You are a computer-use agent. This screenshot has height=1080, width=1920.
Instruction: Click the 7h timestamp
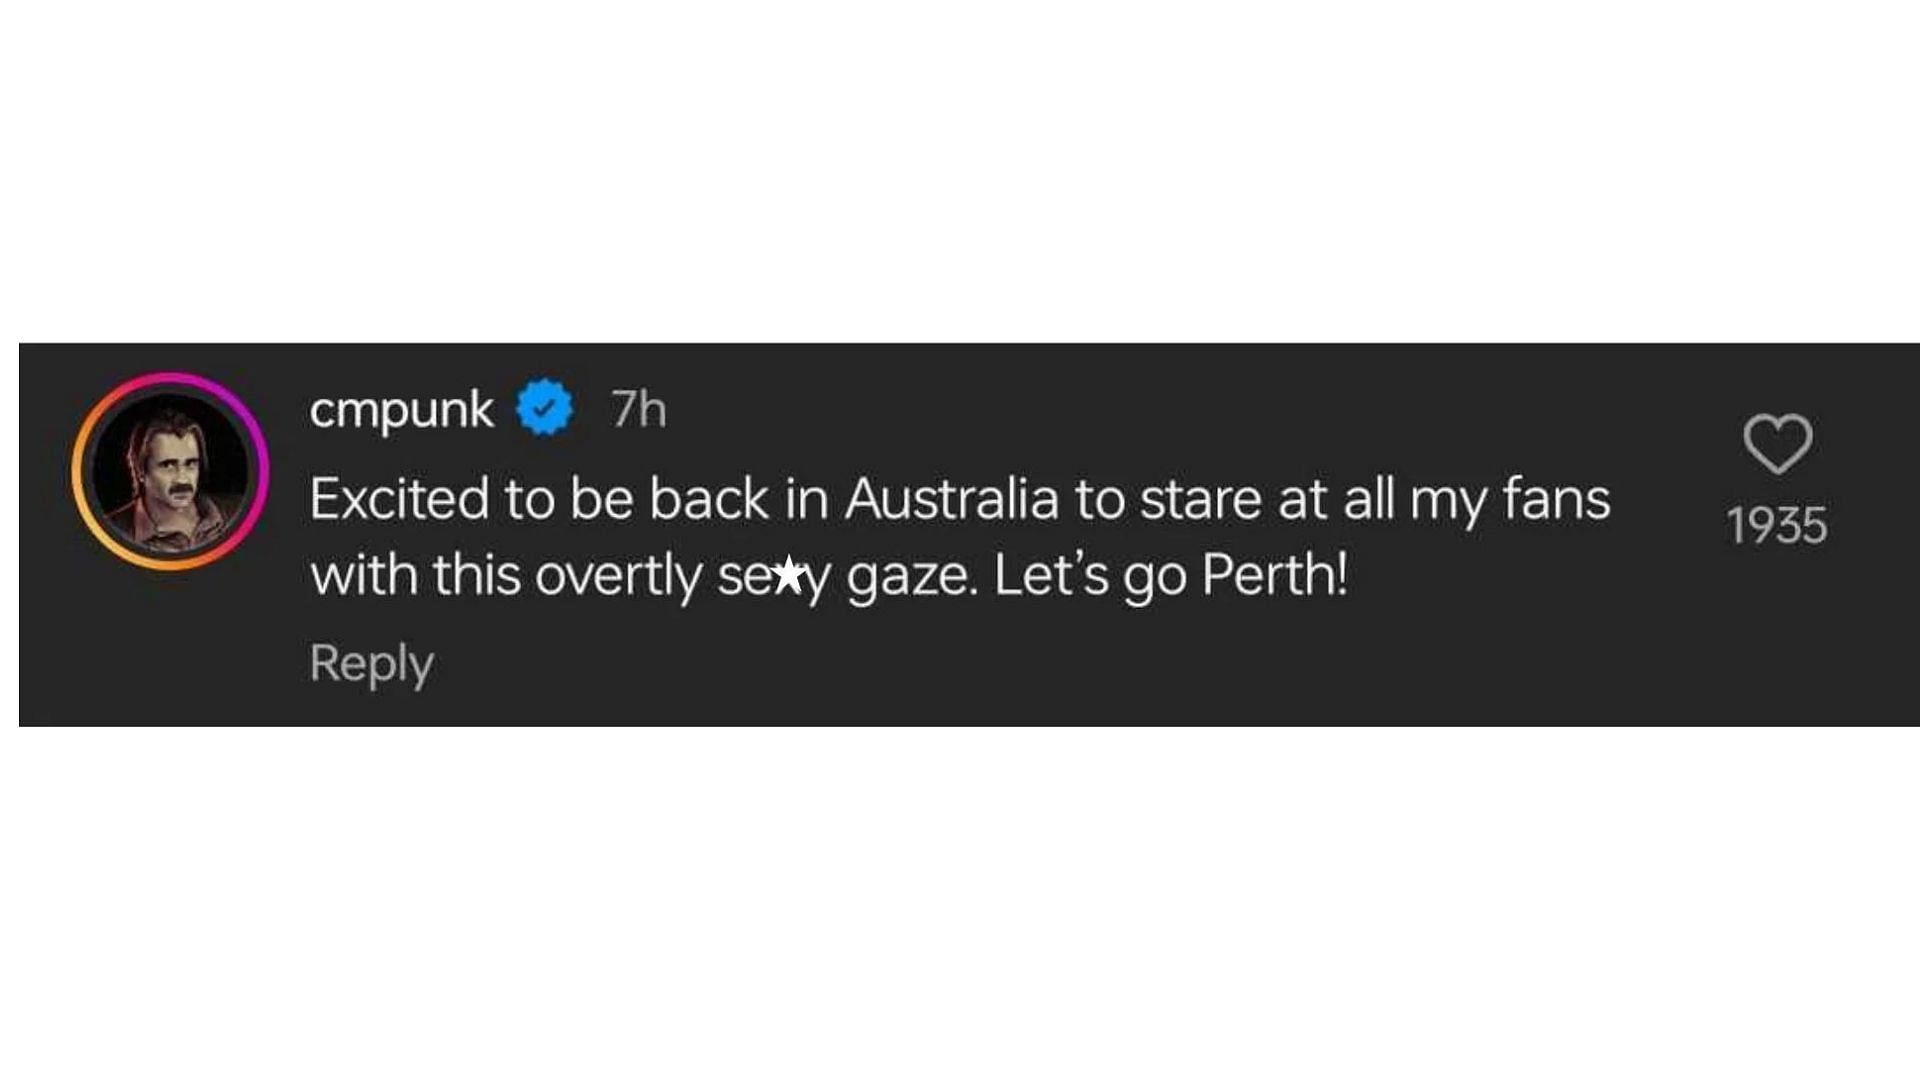638,409
